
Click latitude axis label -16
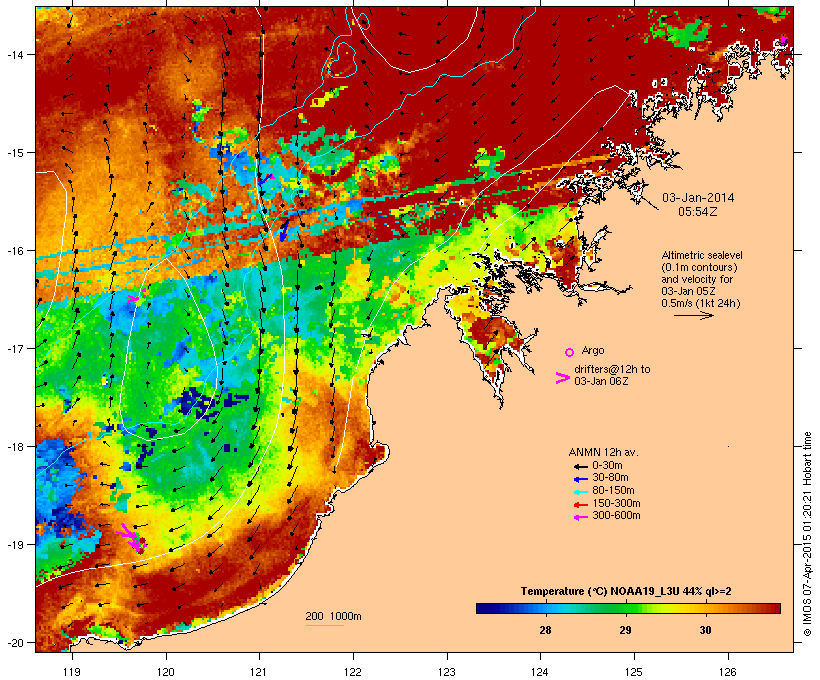[15, 251]
